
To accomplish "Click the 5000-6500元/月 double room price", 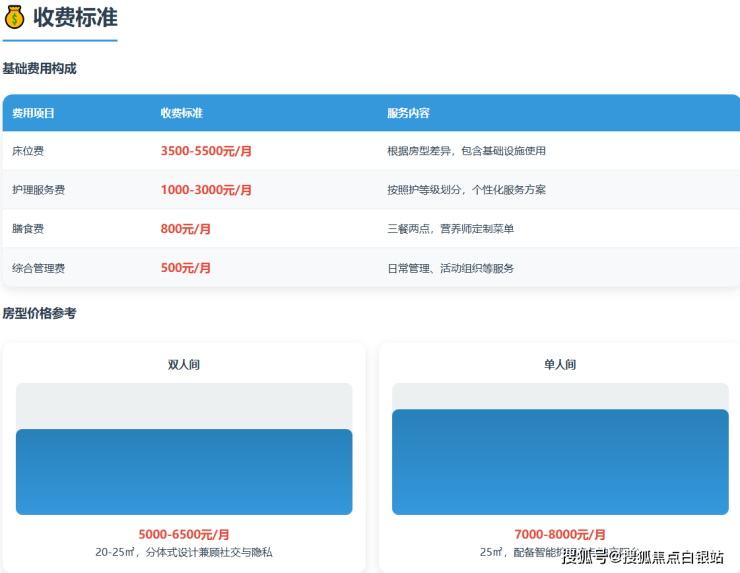I will 184,535.
